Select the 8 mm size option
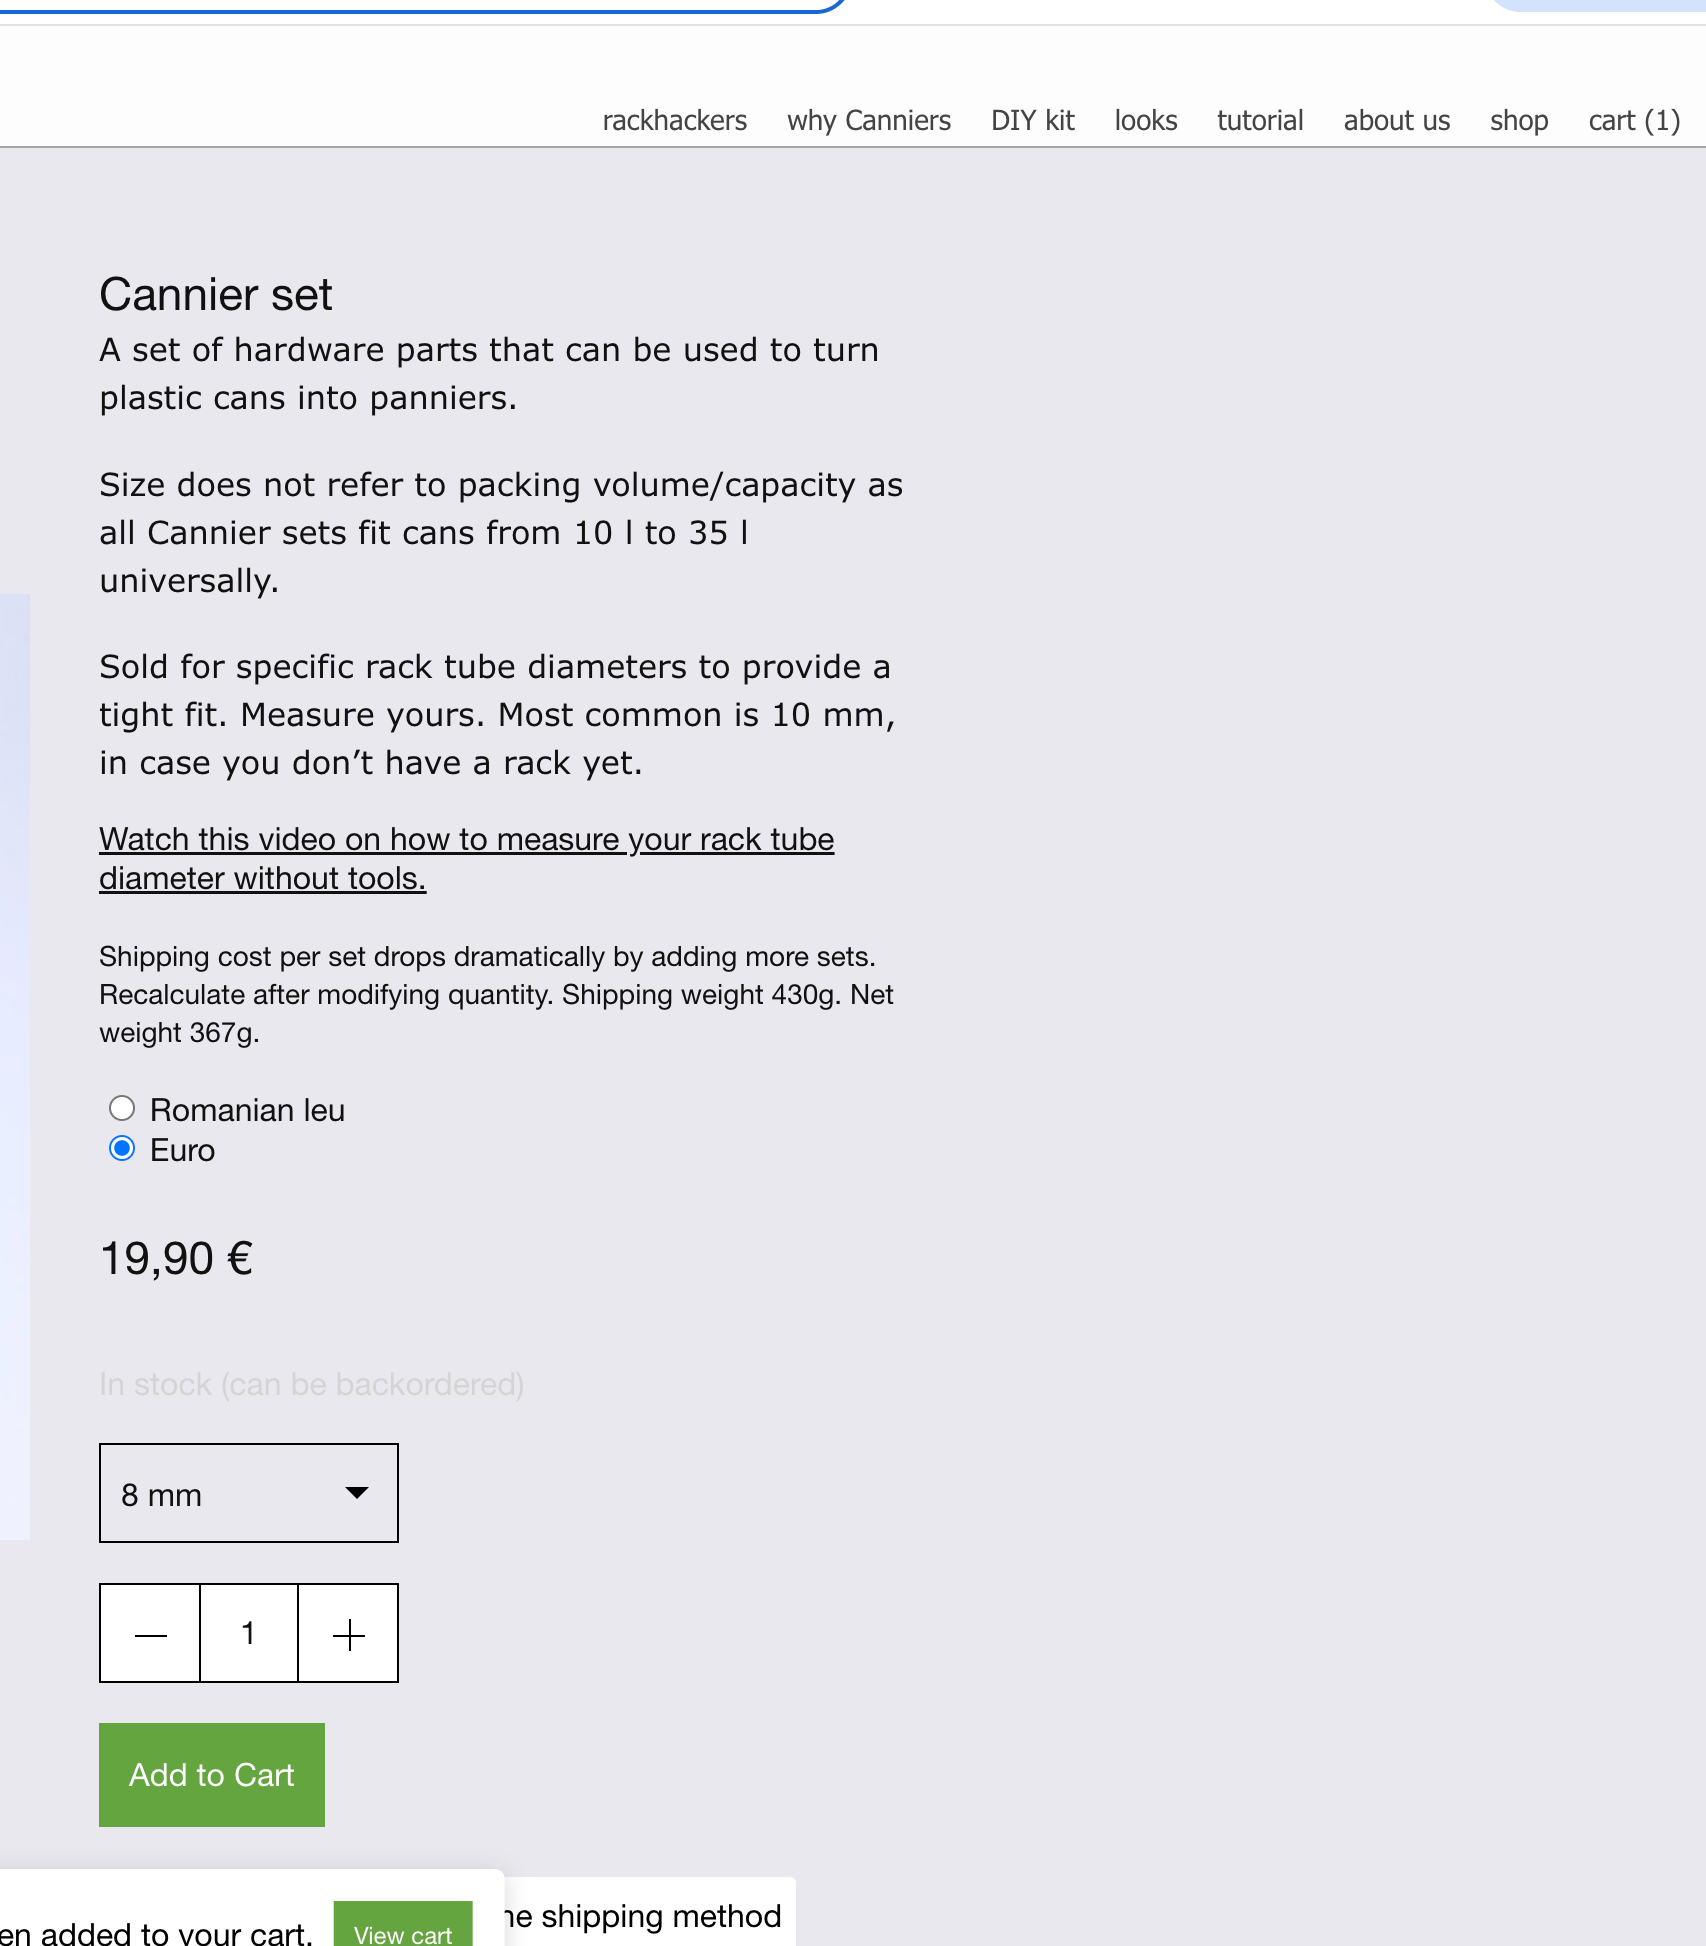1706x1946 pixels. click(x=160, y=1495)
